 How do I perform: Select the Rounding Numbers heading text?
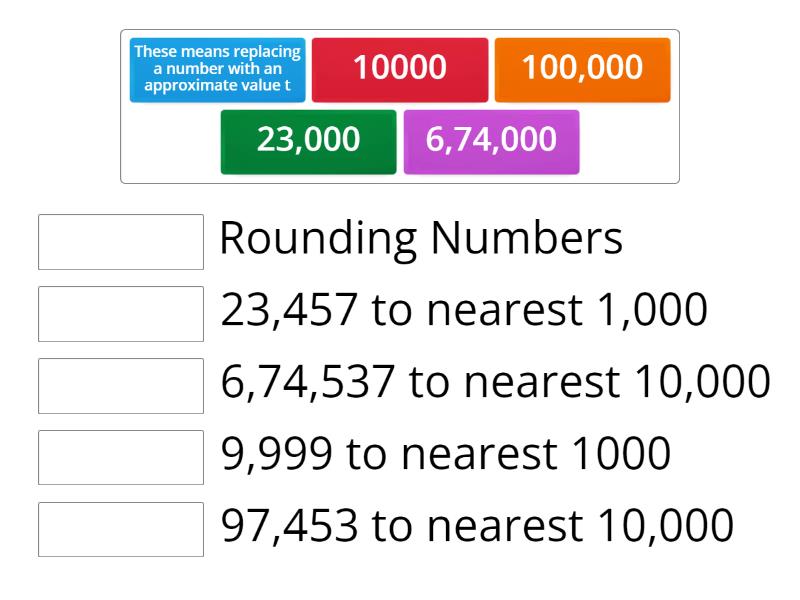point(420,240)
